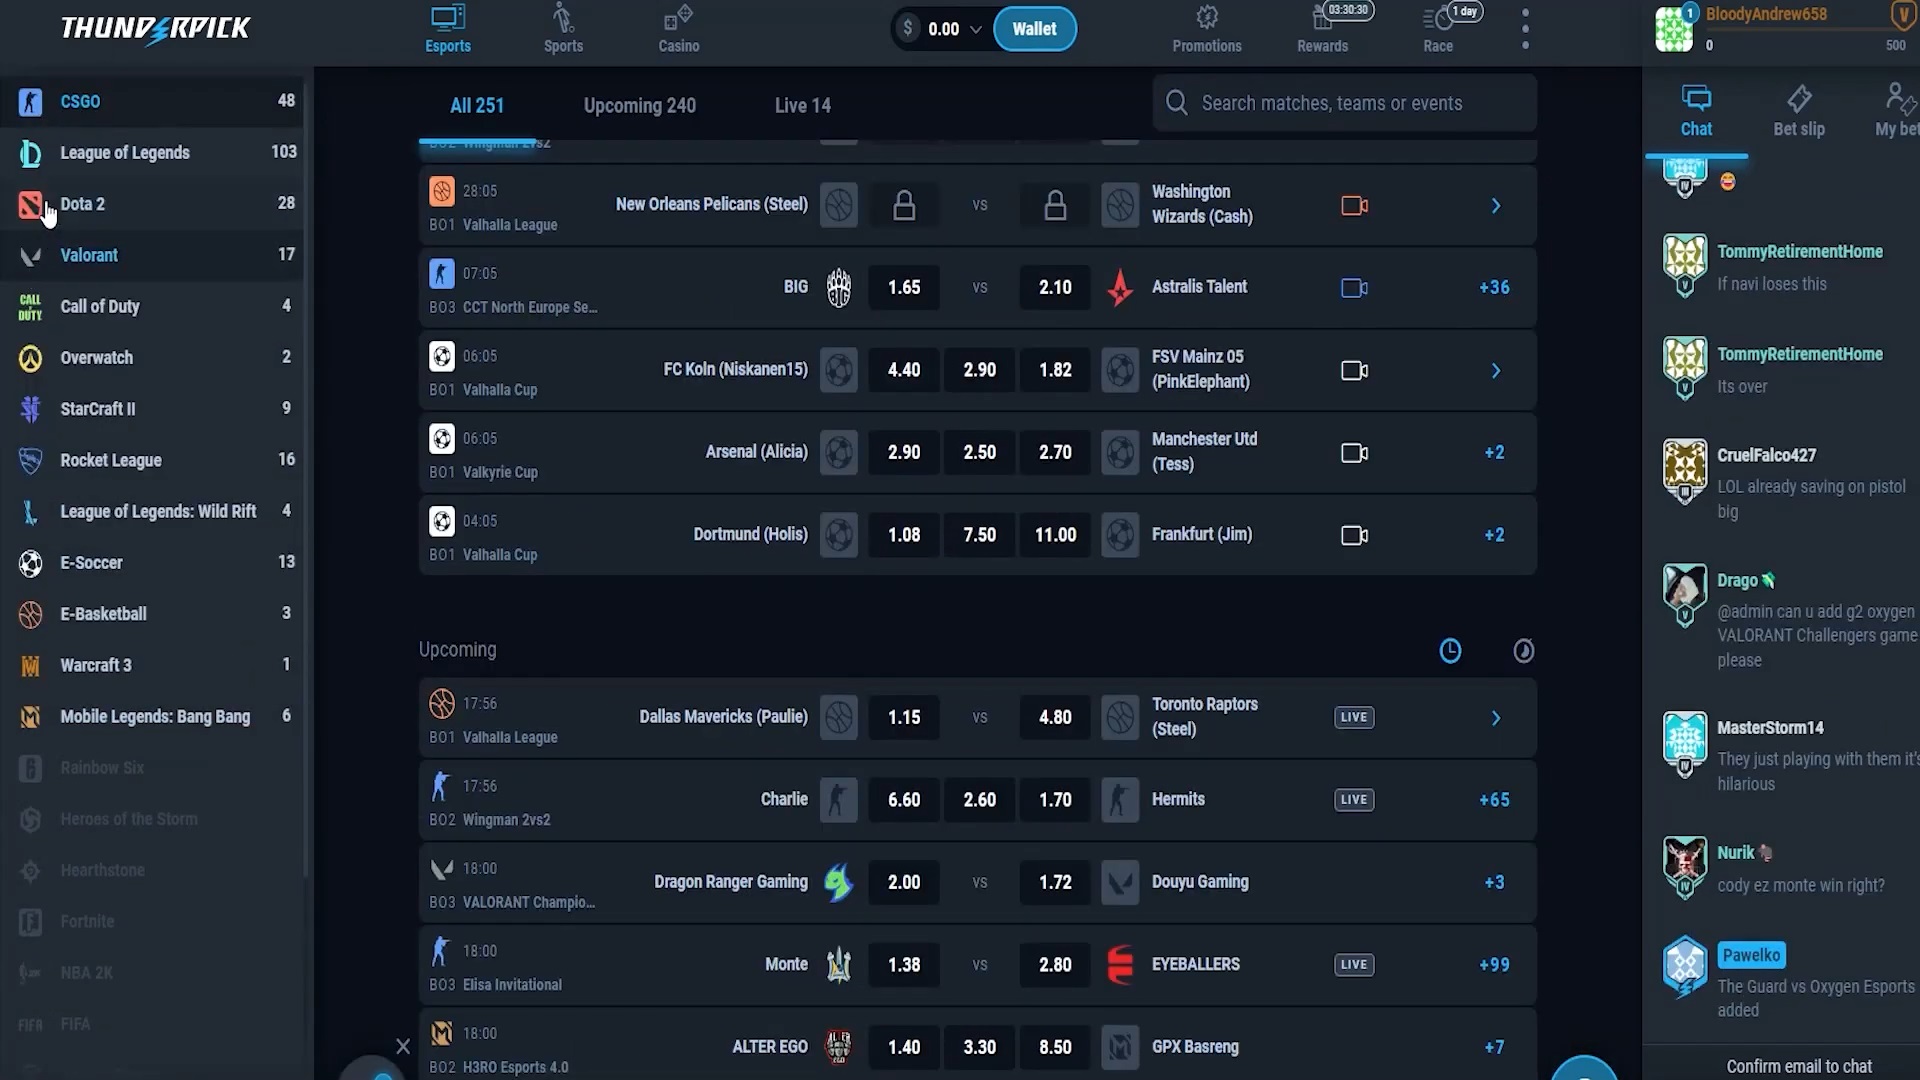1920x1080 pixels.
Task: Click the blue progress bar under All 251
Action: [x=477, y=141]
